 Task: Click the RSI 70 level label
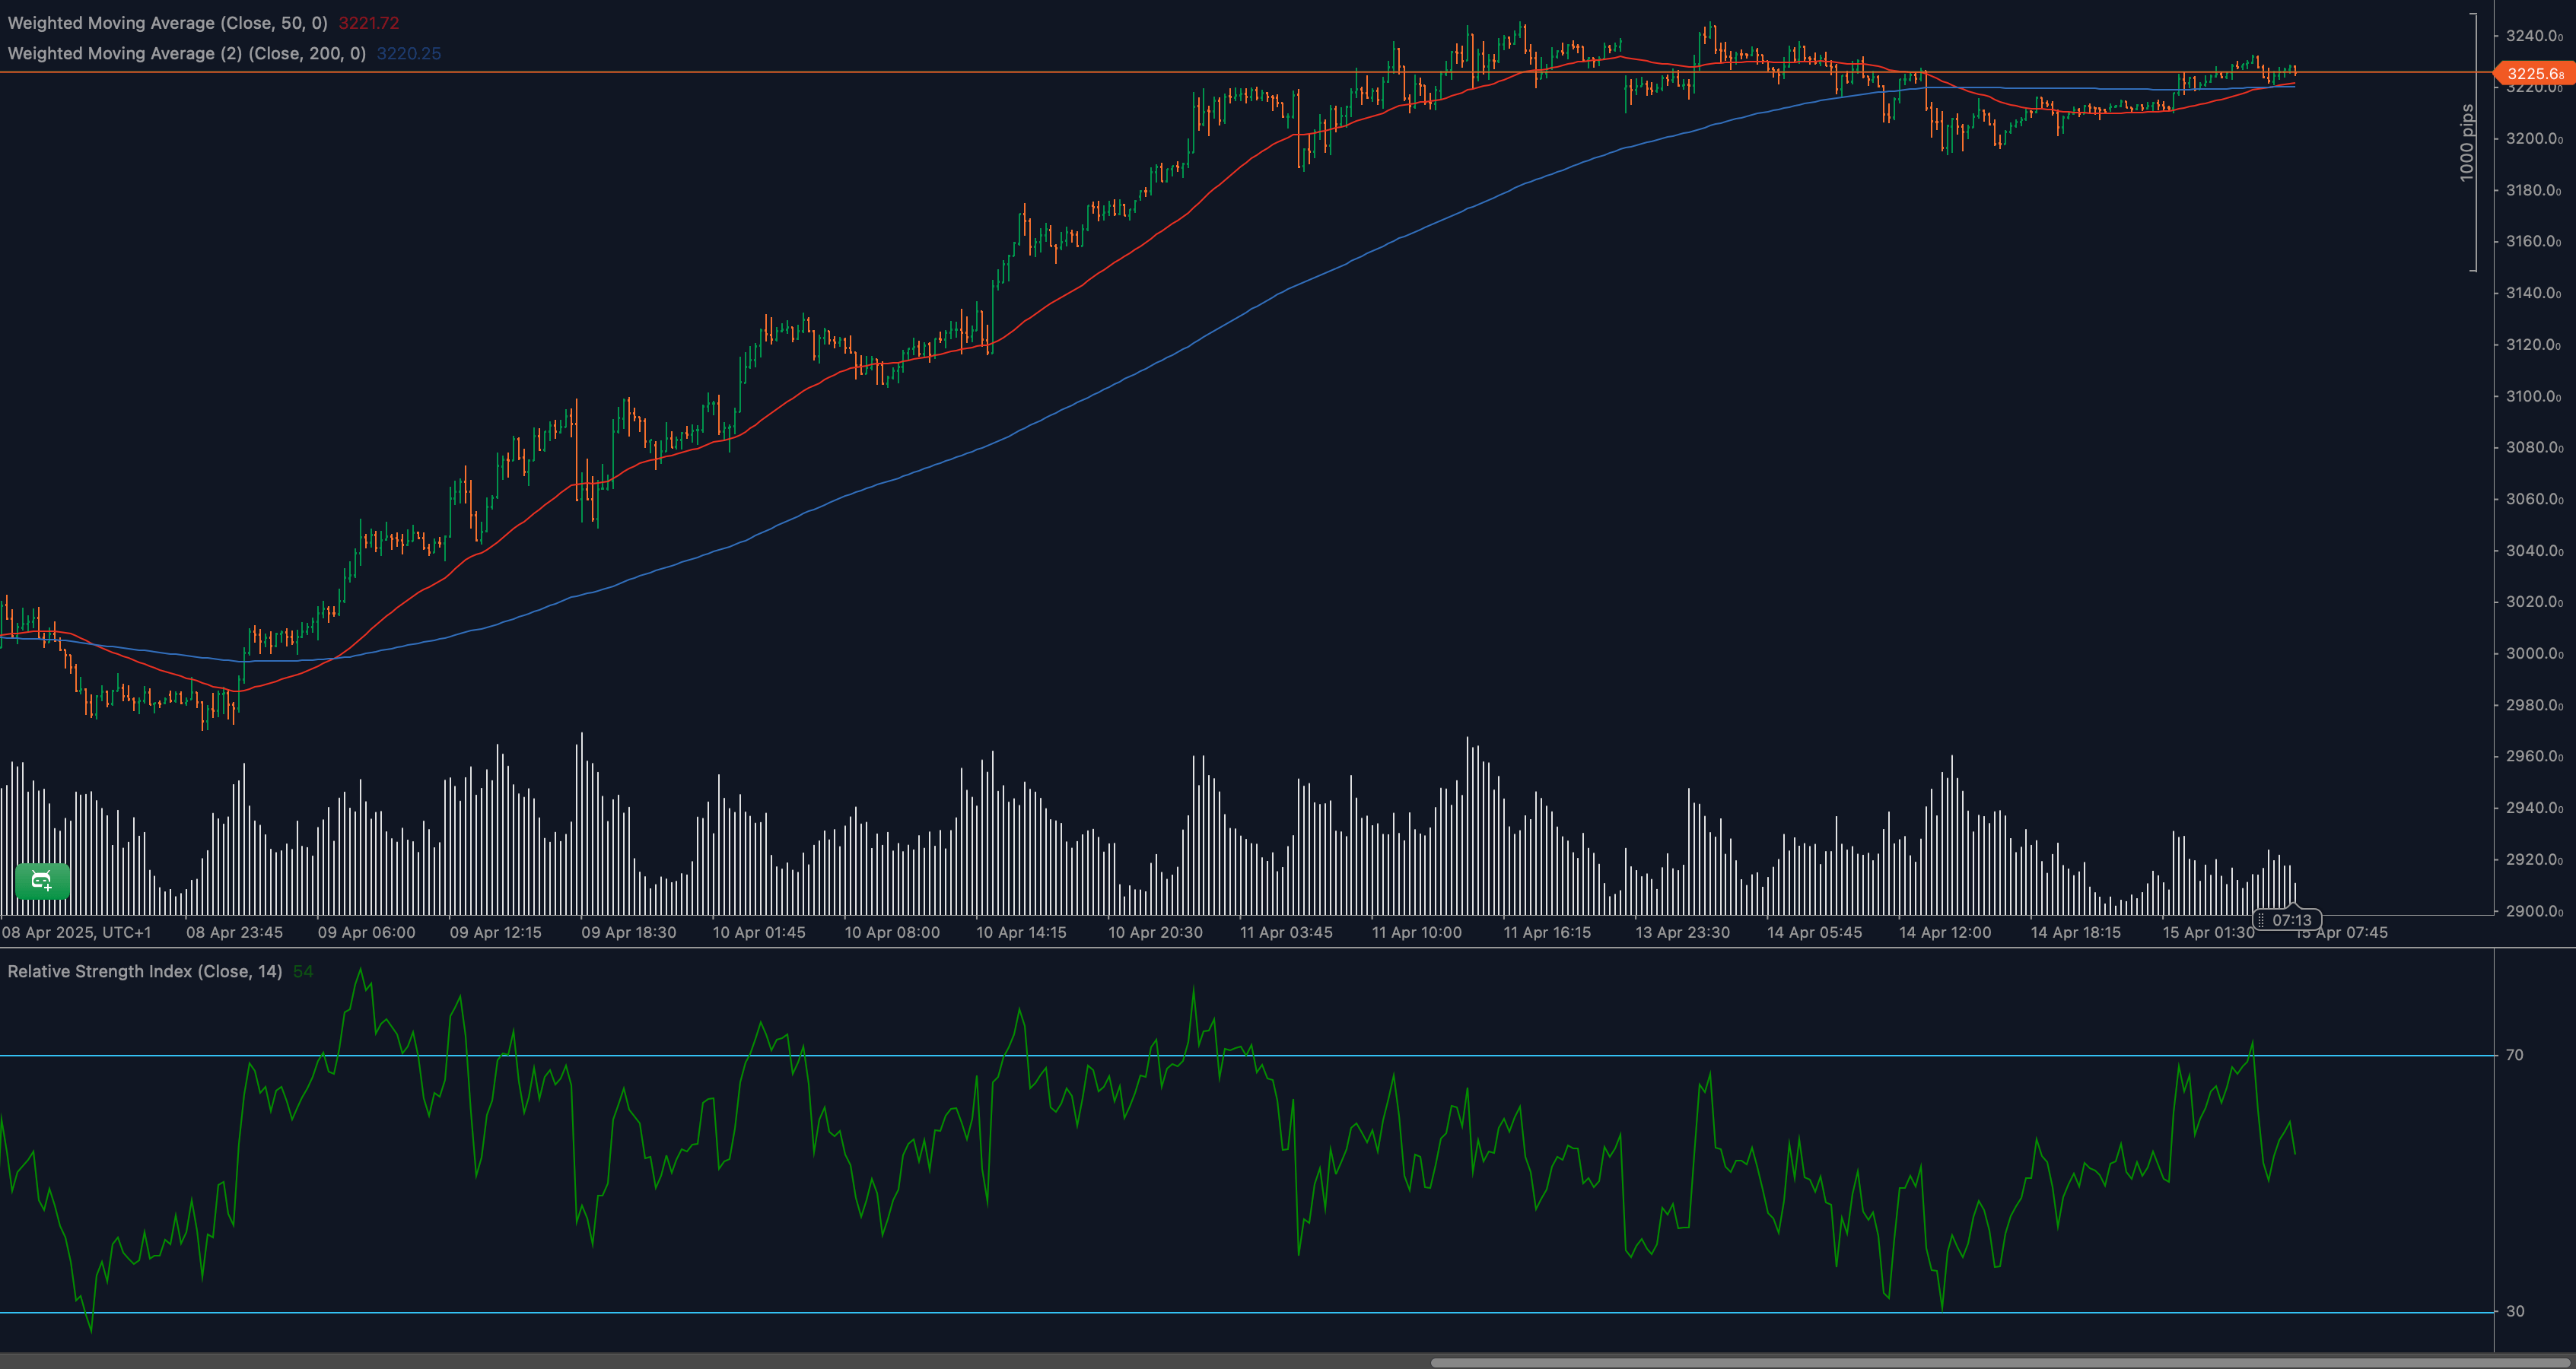tap(2514, 1055)
